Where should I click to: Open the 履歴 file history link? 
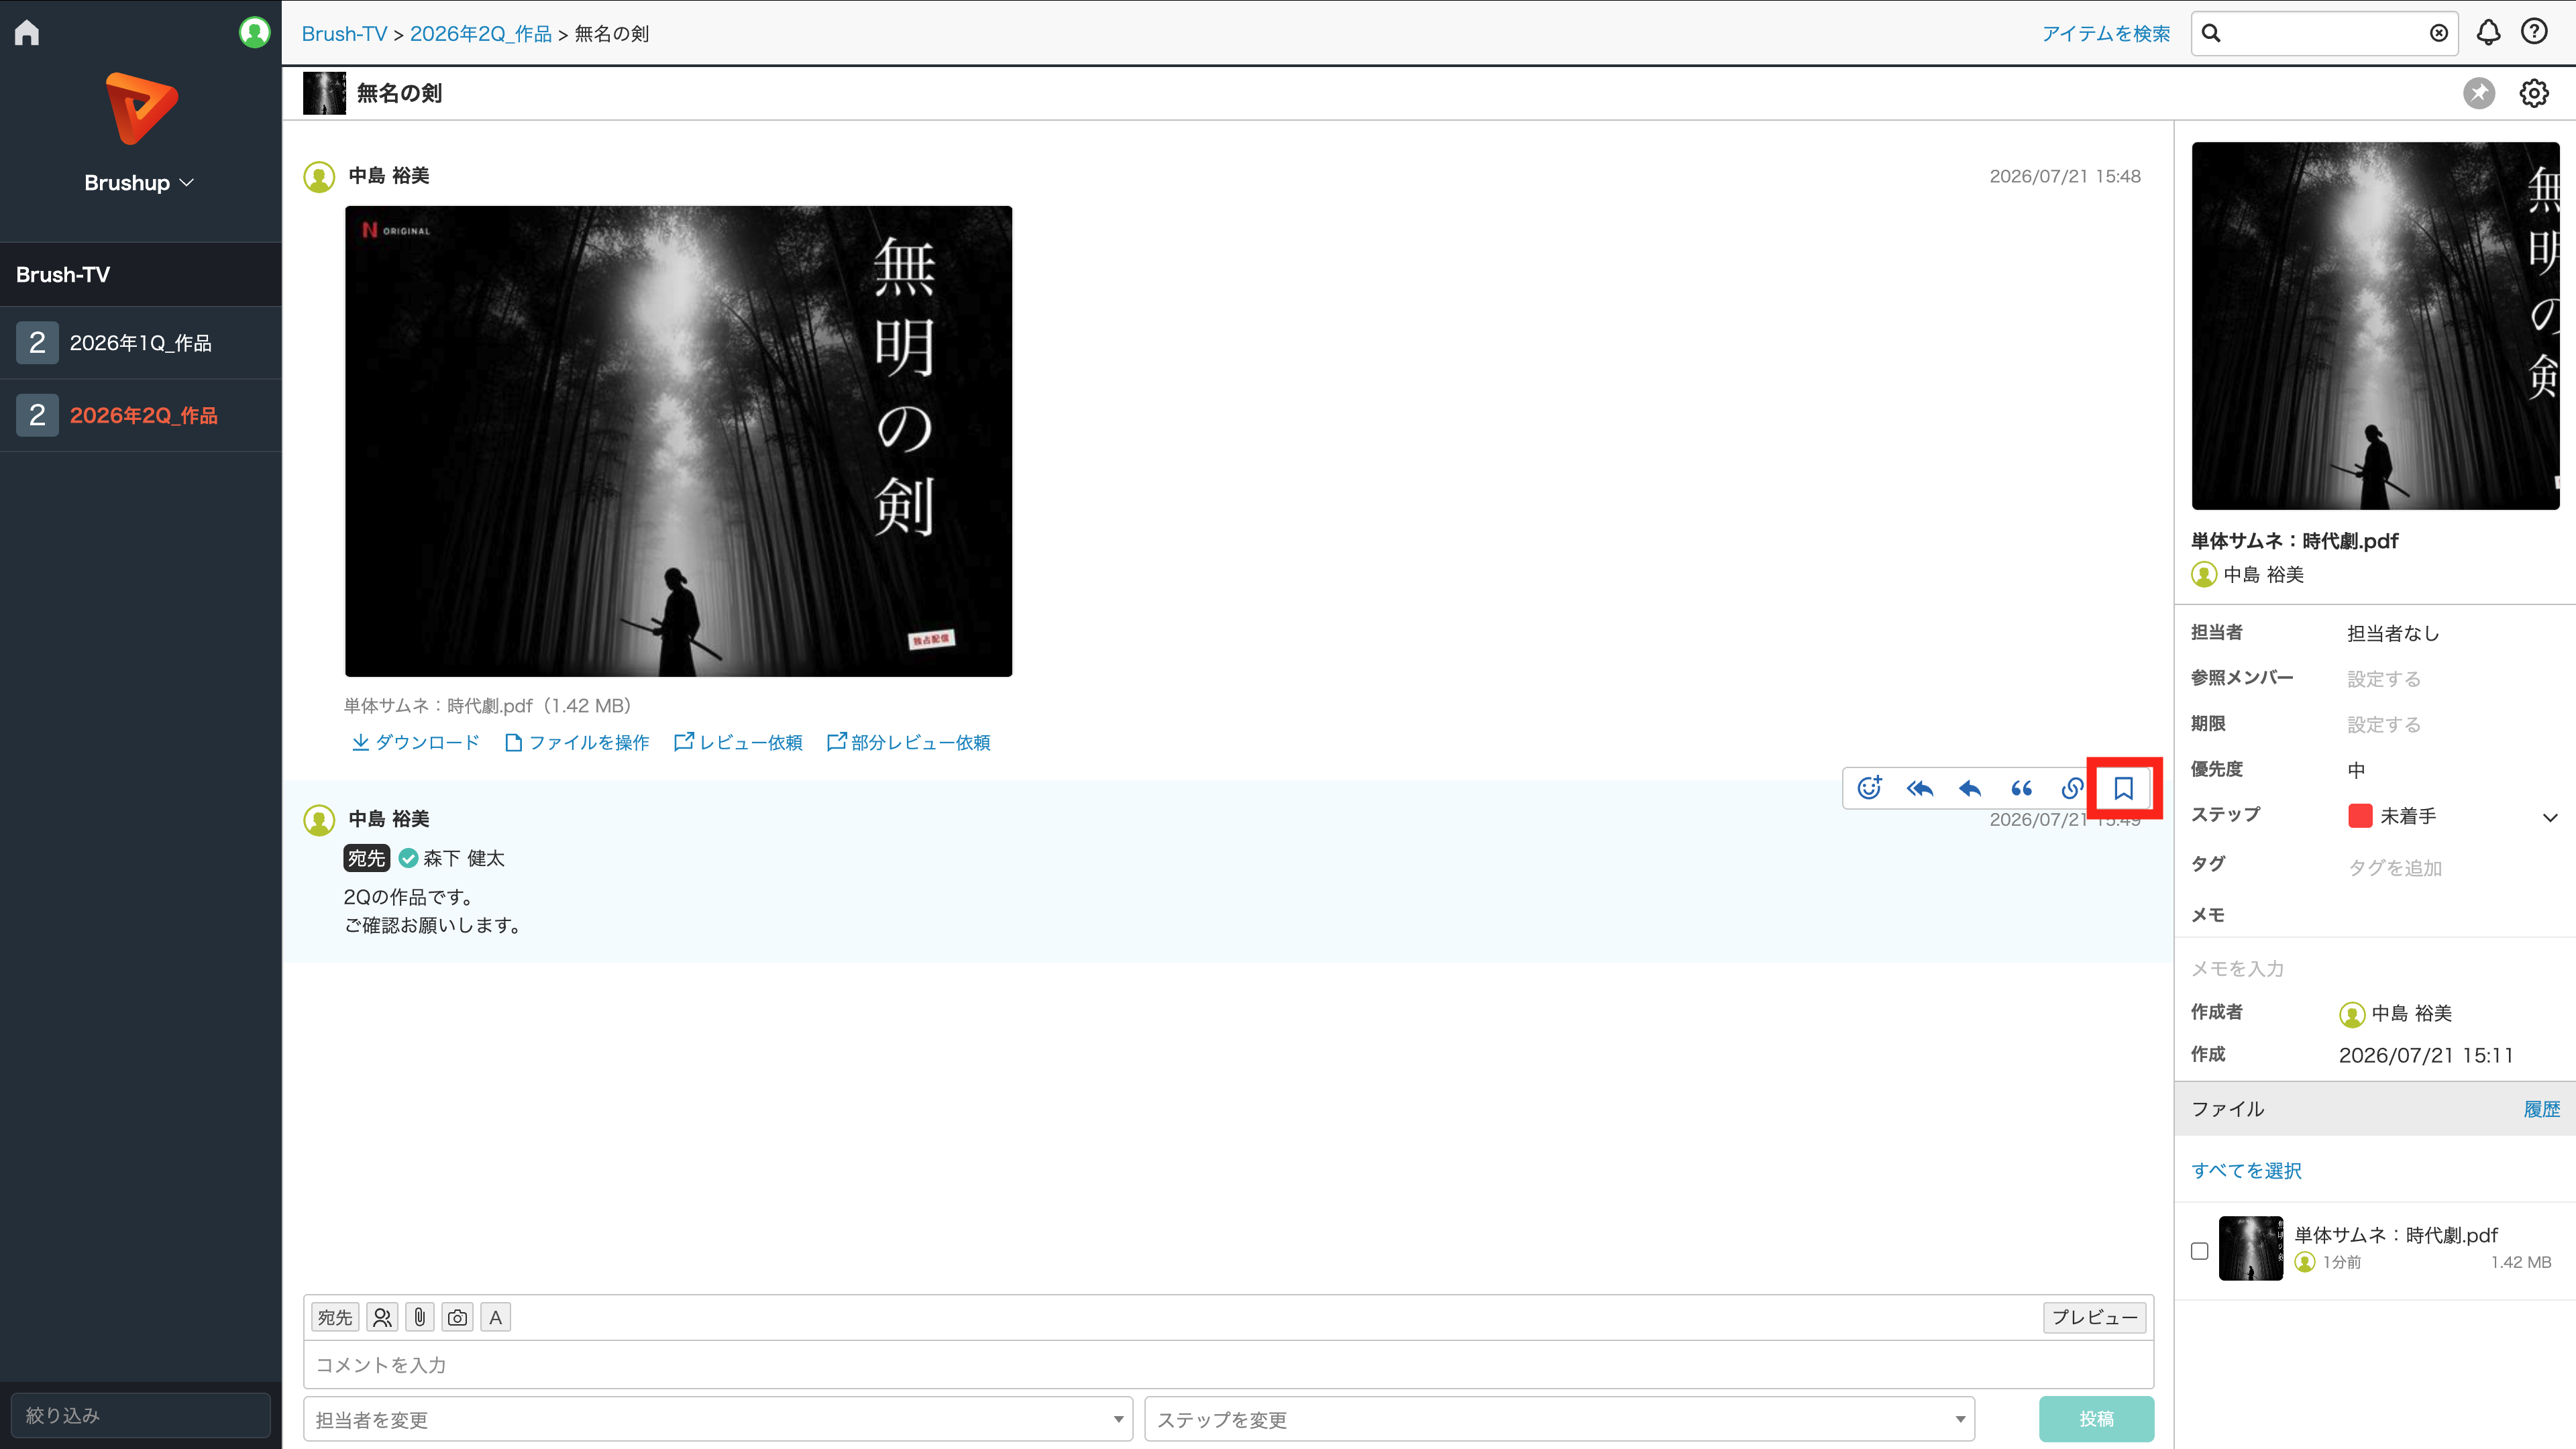[x=2541, y=1109]
